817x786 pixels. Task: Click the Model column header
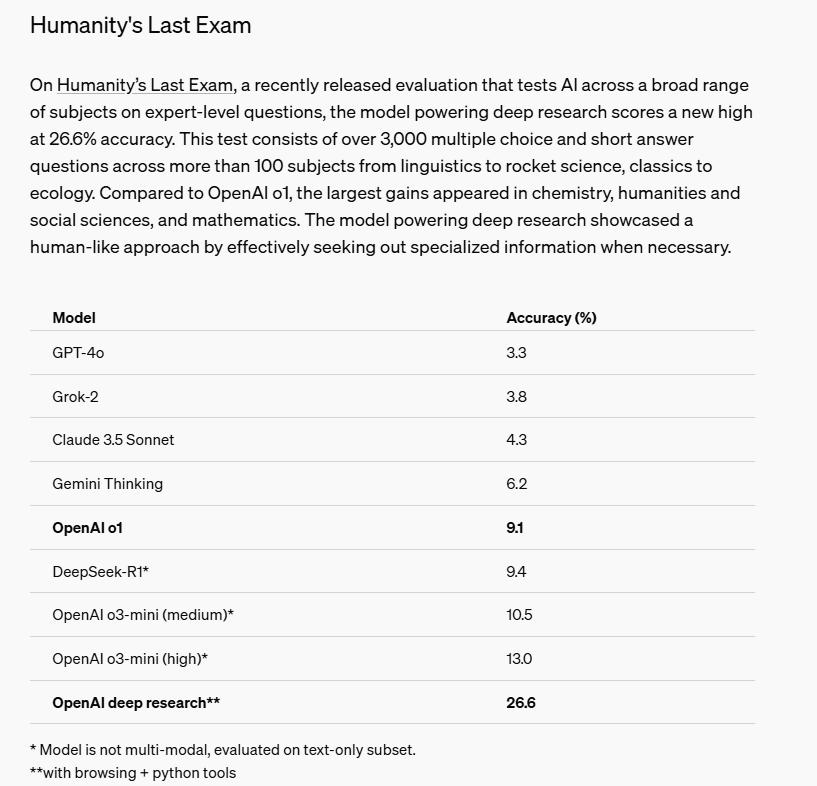point(74,318)
